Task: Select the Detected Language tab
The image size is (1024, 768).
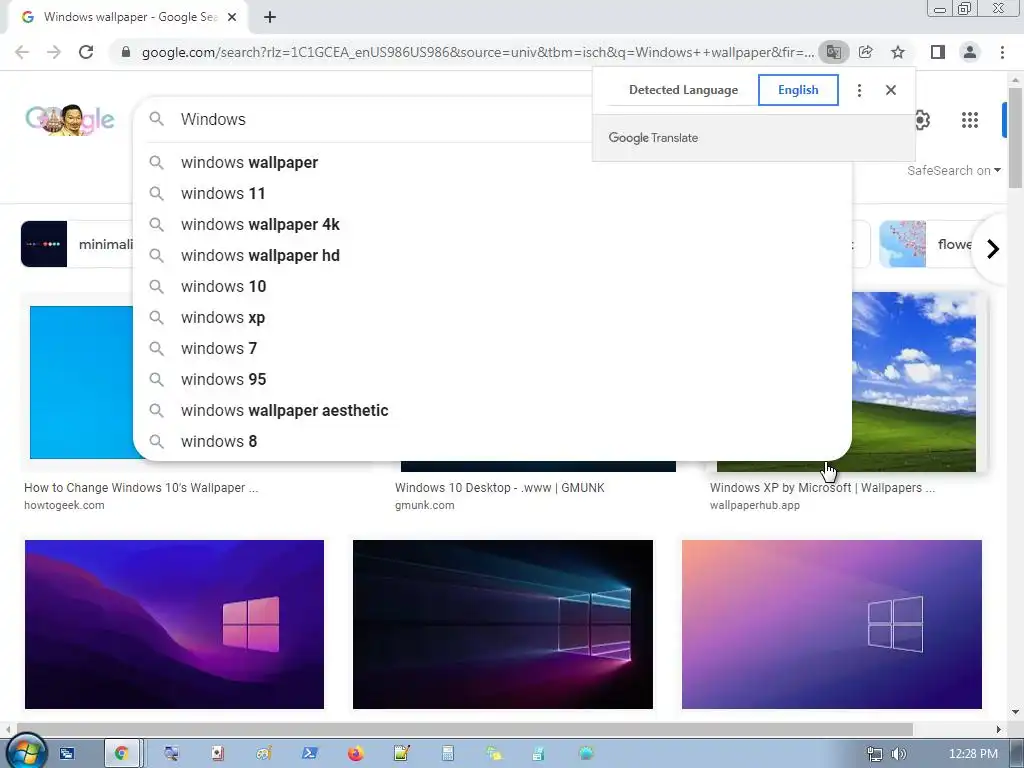Action: pyautogui.click(x=683, y=90)
